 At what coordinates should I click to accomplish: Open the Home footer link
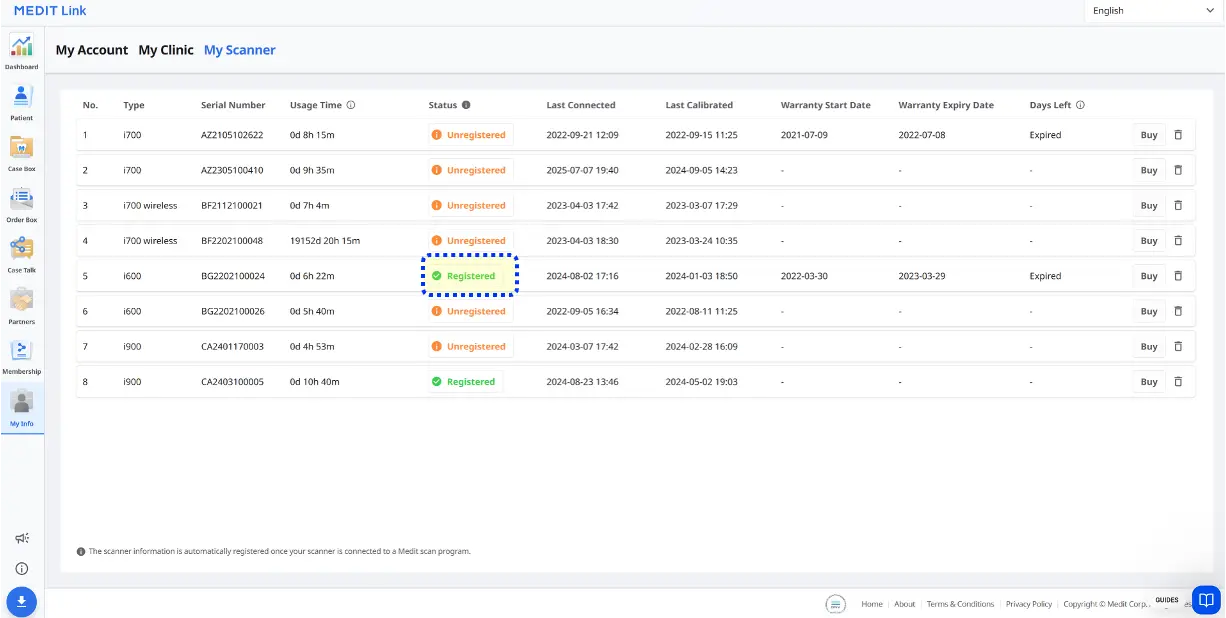(x=872, y=604)
